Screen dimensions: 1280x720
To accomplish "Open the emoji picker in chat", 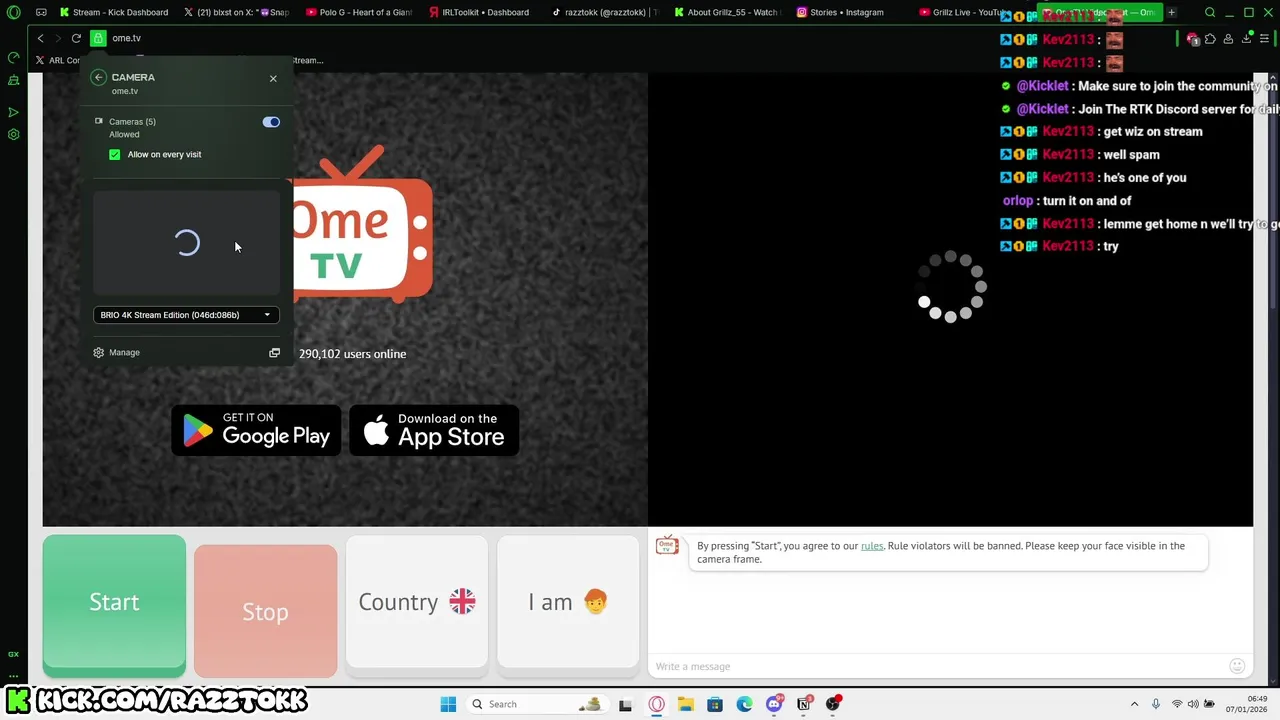I will [x=1237, y=666].
